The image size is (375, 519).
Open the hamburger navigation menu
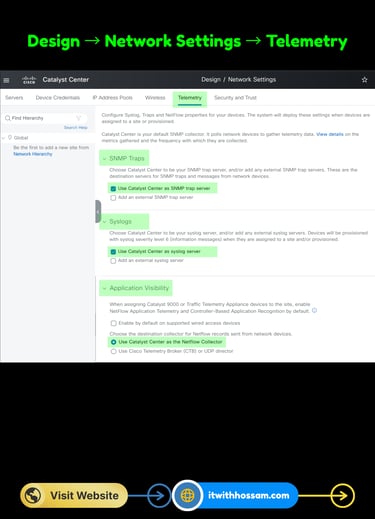click(6, 80)
